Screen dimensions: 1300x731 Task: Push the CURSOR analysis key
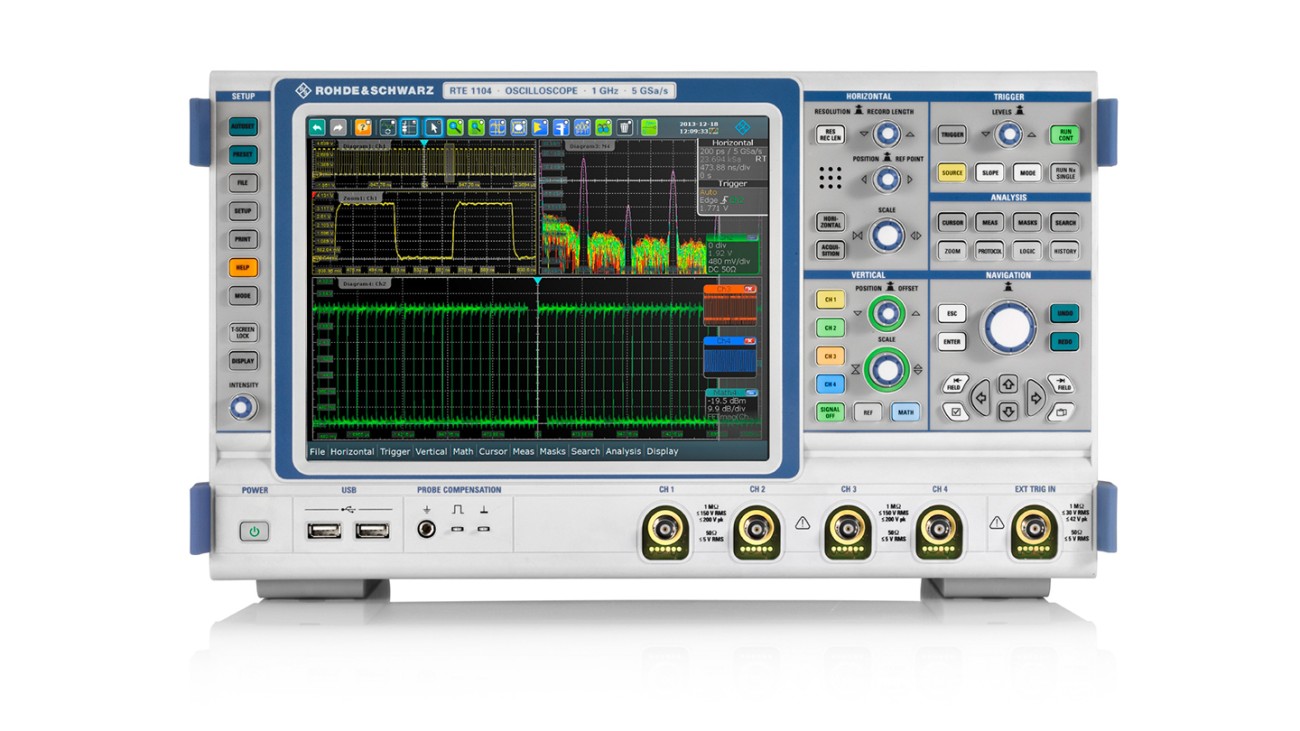[x=952, y=222]
